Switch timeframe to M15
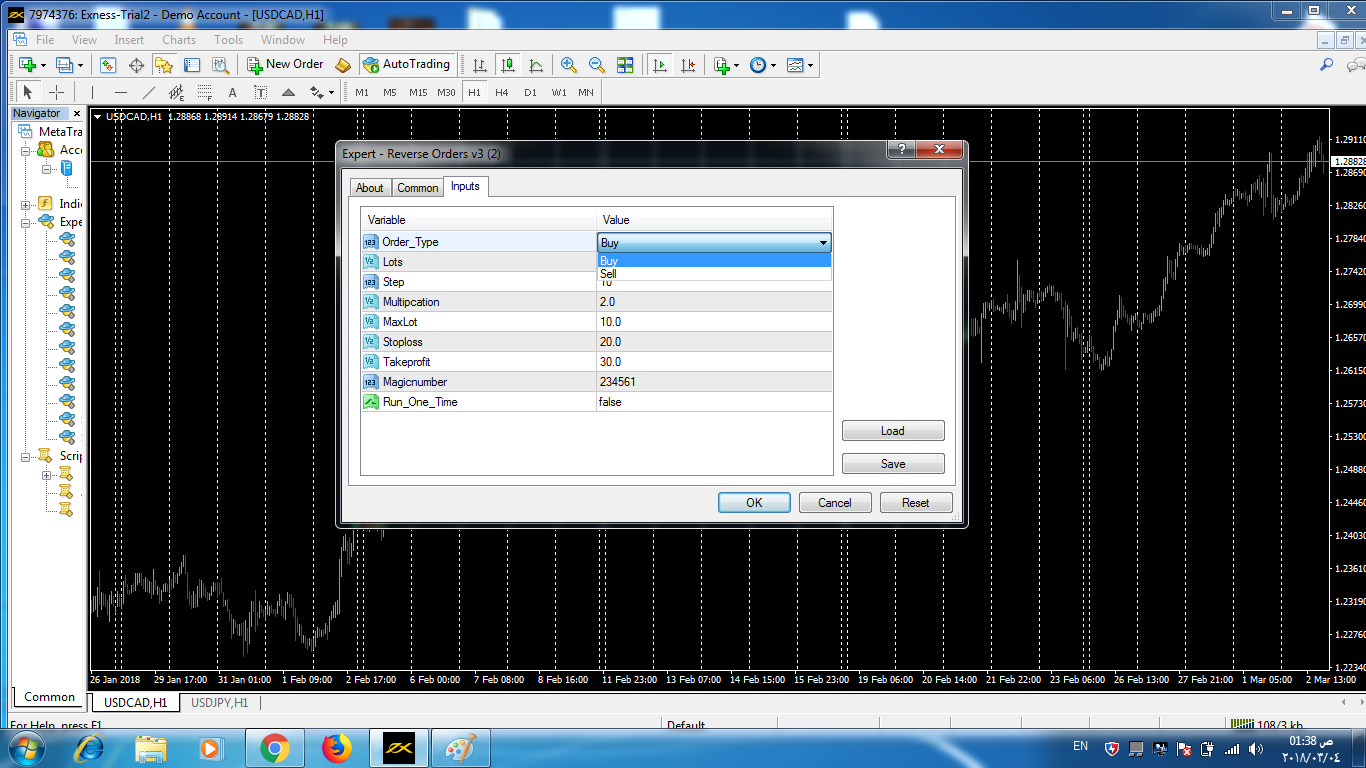The height and width of the screenshot is (768, 1366). pyautogui.click(x=418, y=92)
